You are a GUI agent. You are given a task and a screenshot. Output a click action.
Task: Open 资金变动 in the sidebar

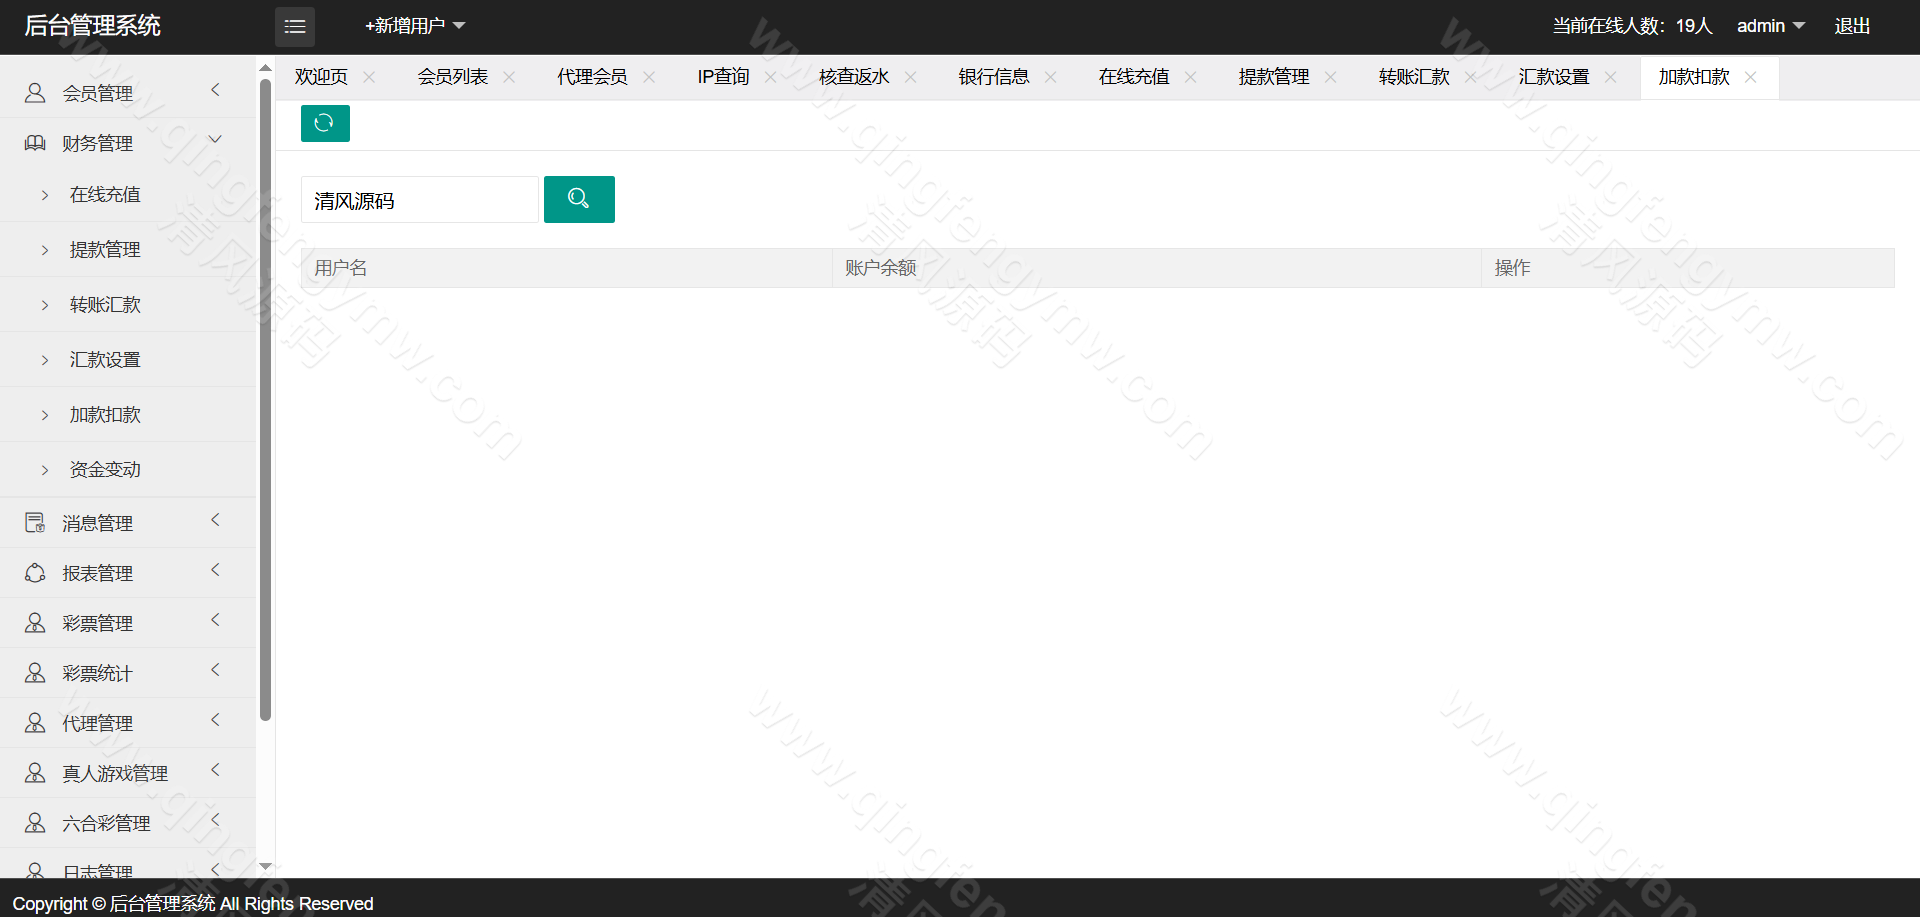click(105, 470)
